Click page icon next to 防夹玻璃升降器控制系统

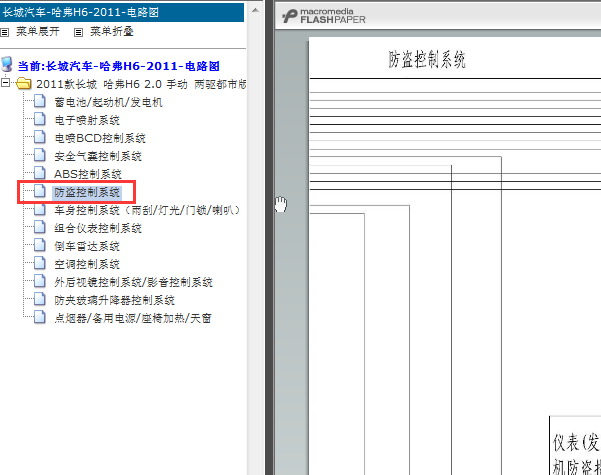[x=39, y=299]
